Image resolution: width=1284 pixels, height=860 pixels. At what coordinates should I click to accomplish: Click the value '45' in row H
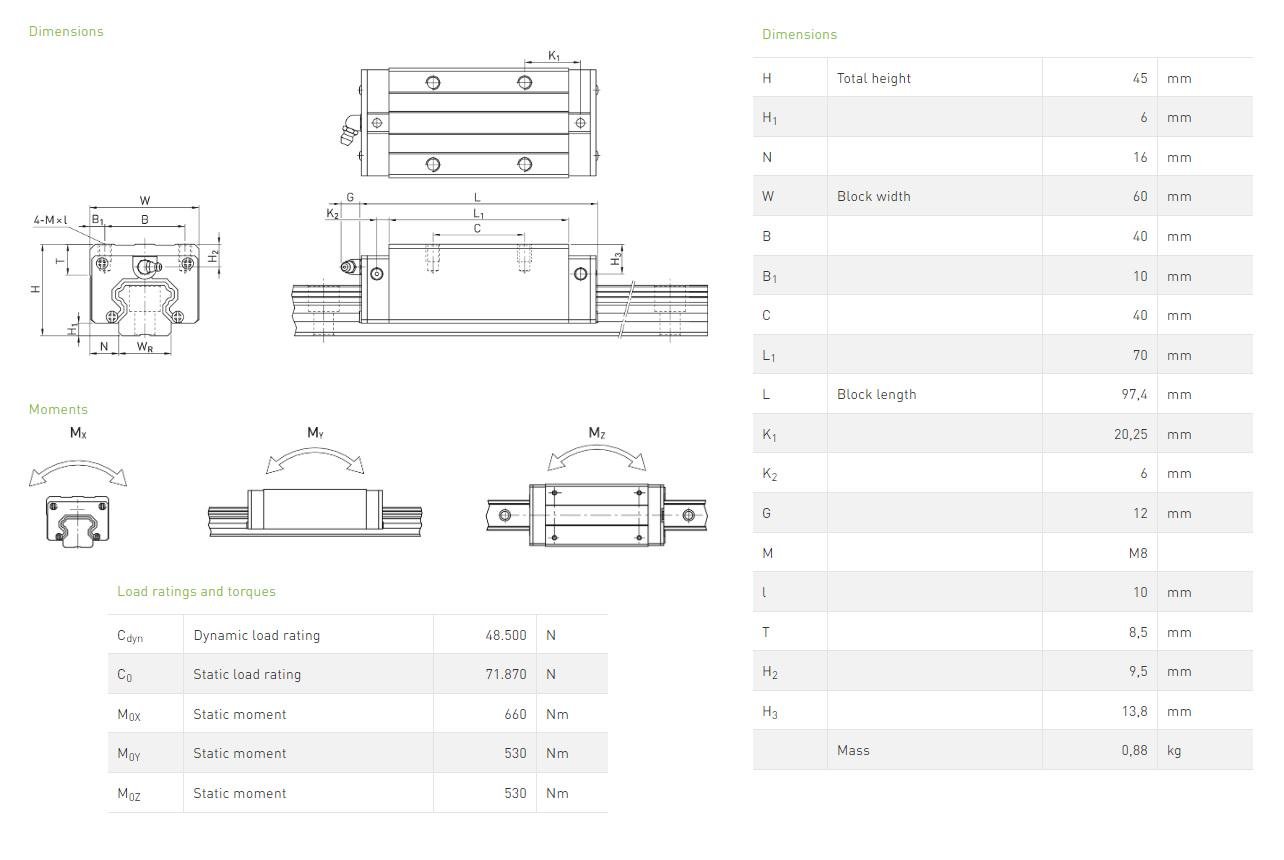coord(1140,78)
